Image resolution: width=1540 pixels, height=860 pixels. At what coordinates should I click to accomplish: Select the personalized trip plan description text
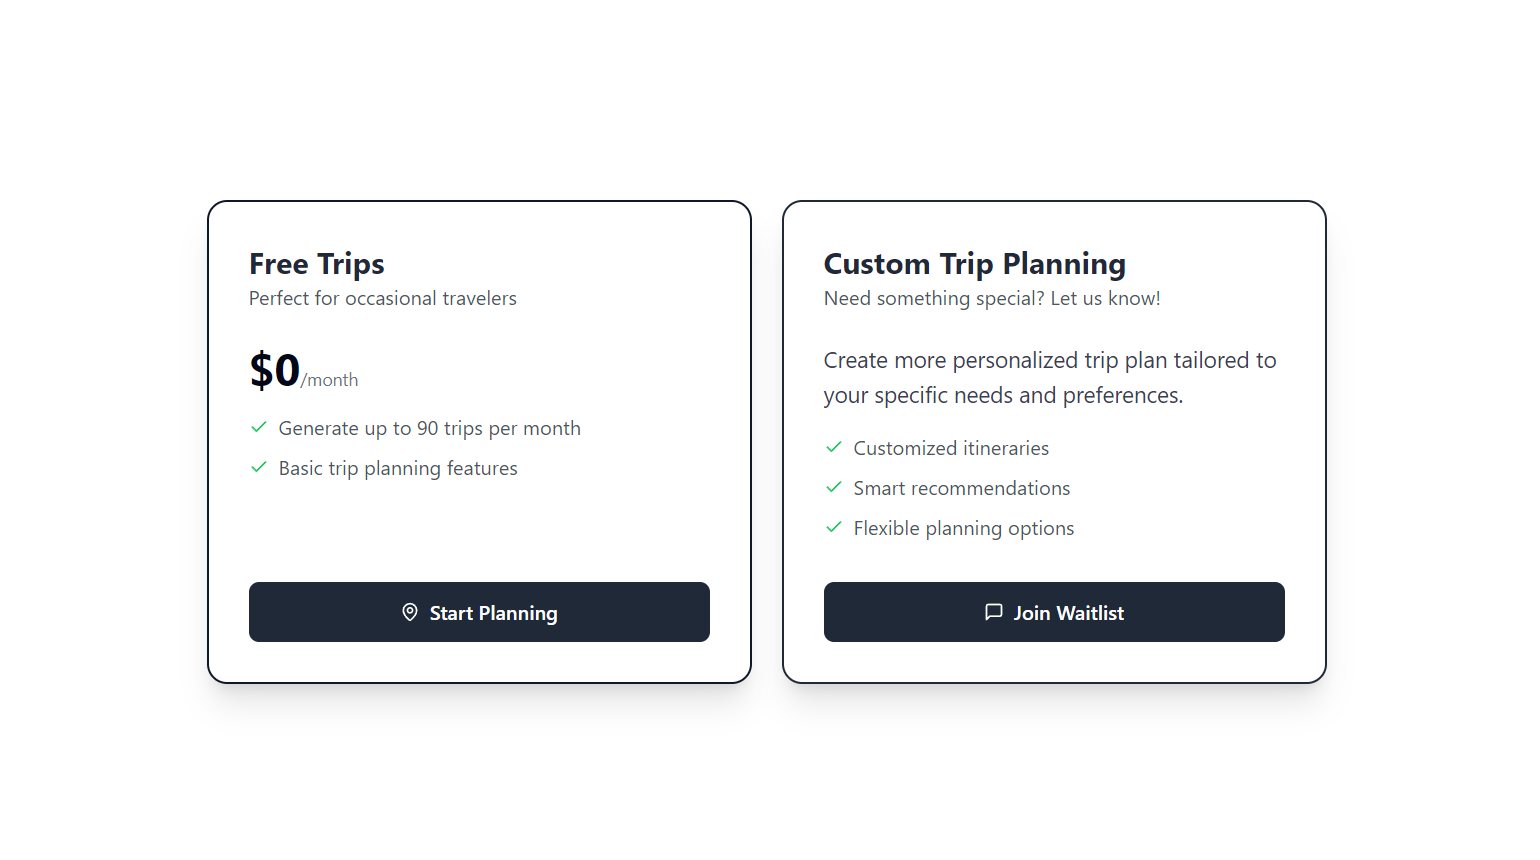point(1049,377)
